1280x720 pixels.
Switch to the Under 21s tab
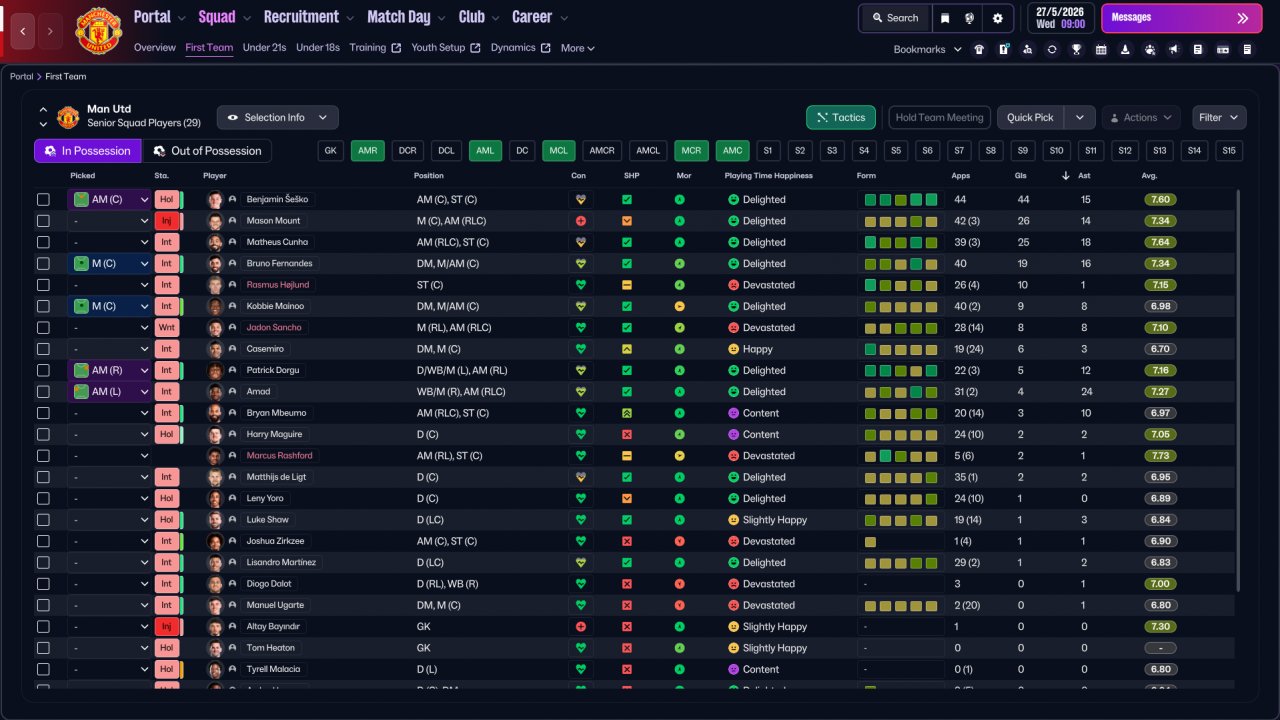pyautogui.click(x=264, y=48)
